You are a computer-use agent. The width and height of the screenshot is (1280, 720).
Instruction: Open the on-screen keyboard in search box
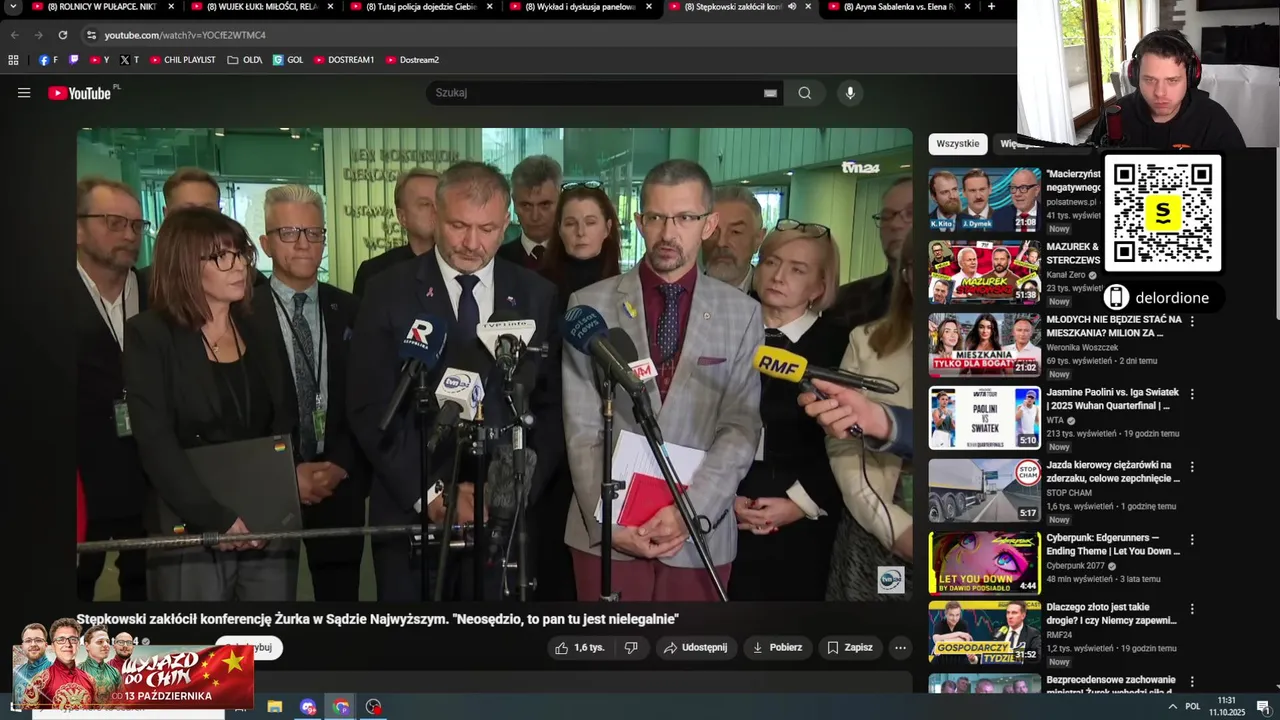click(x=770, y=93)
